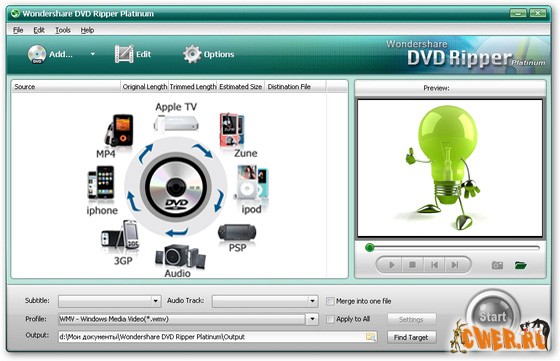
Task: Open the Add button's dropdown arrow
Action: tap(92, 54)
